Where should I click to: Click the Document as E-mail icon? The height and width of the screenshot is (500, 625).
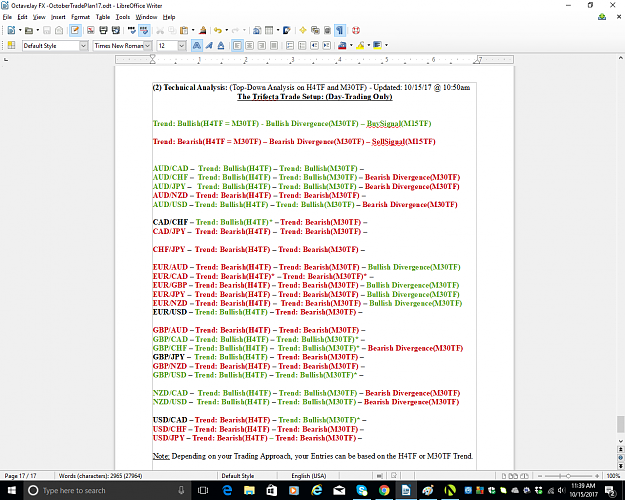[x=59, y=30]
